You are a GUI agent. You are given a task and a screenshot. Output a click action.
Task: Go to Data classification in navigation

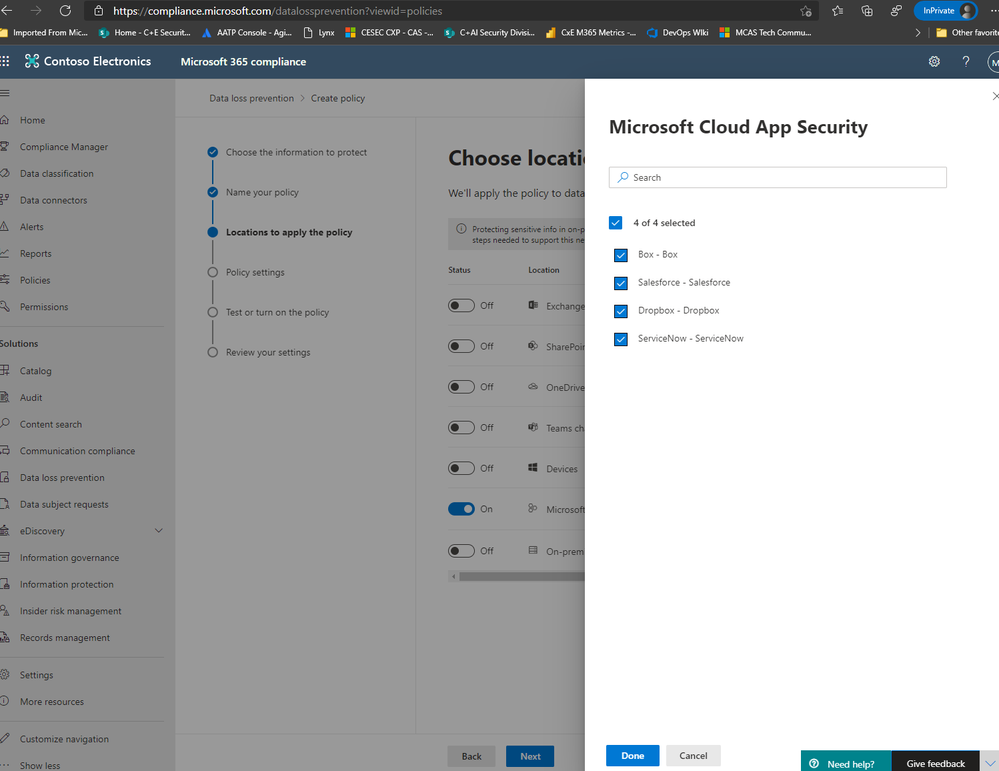click(57, 173)
